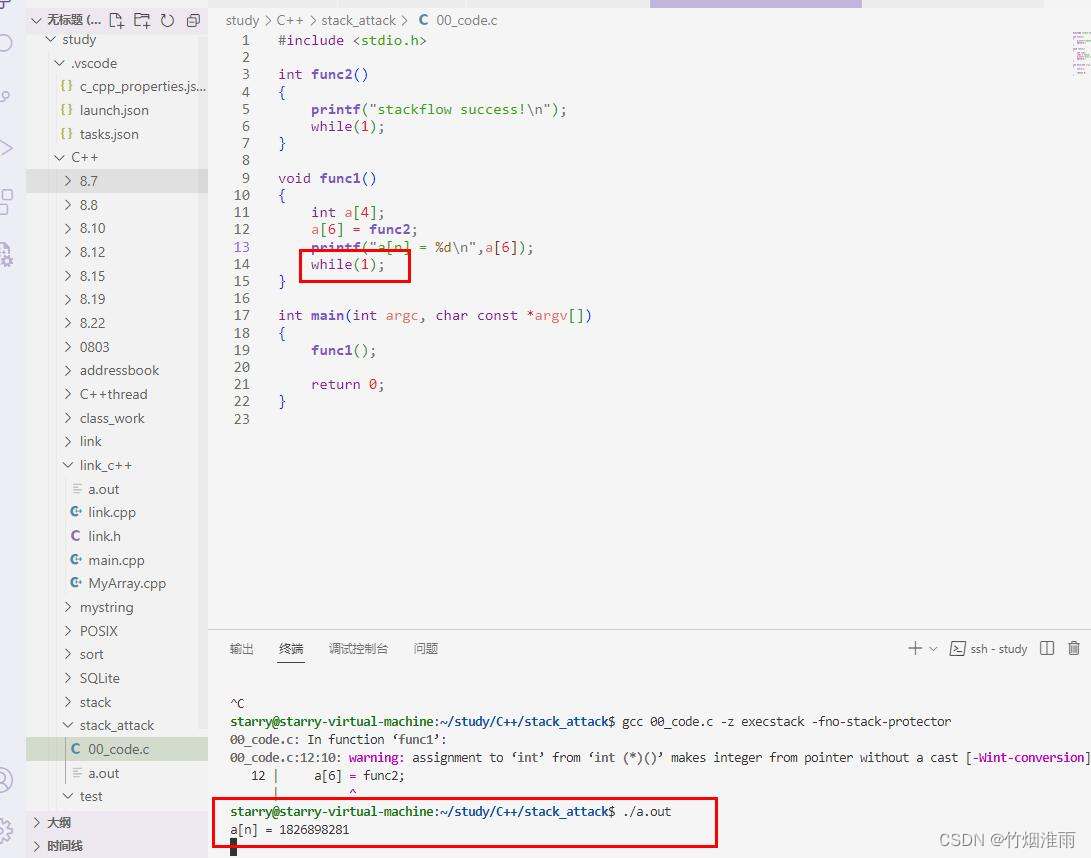Click the New Folder icon in explorer header

point(142,20)
